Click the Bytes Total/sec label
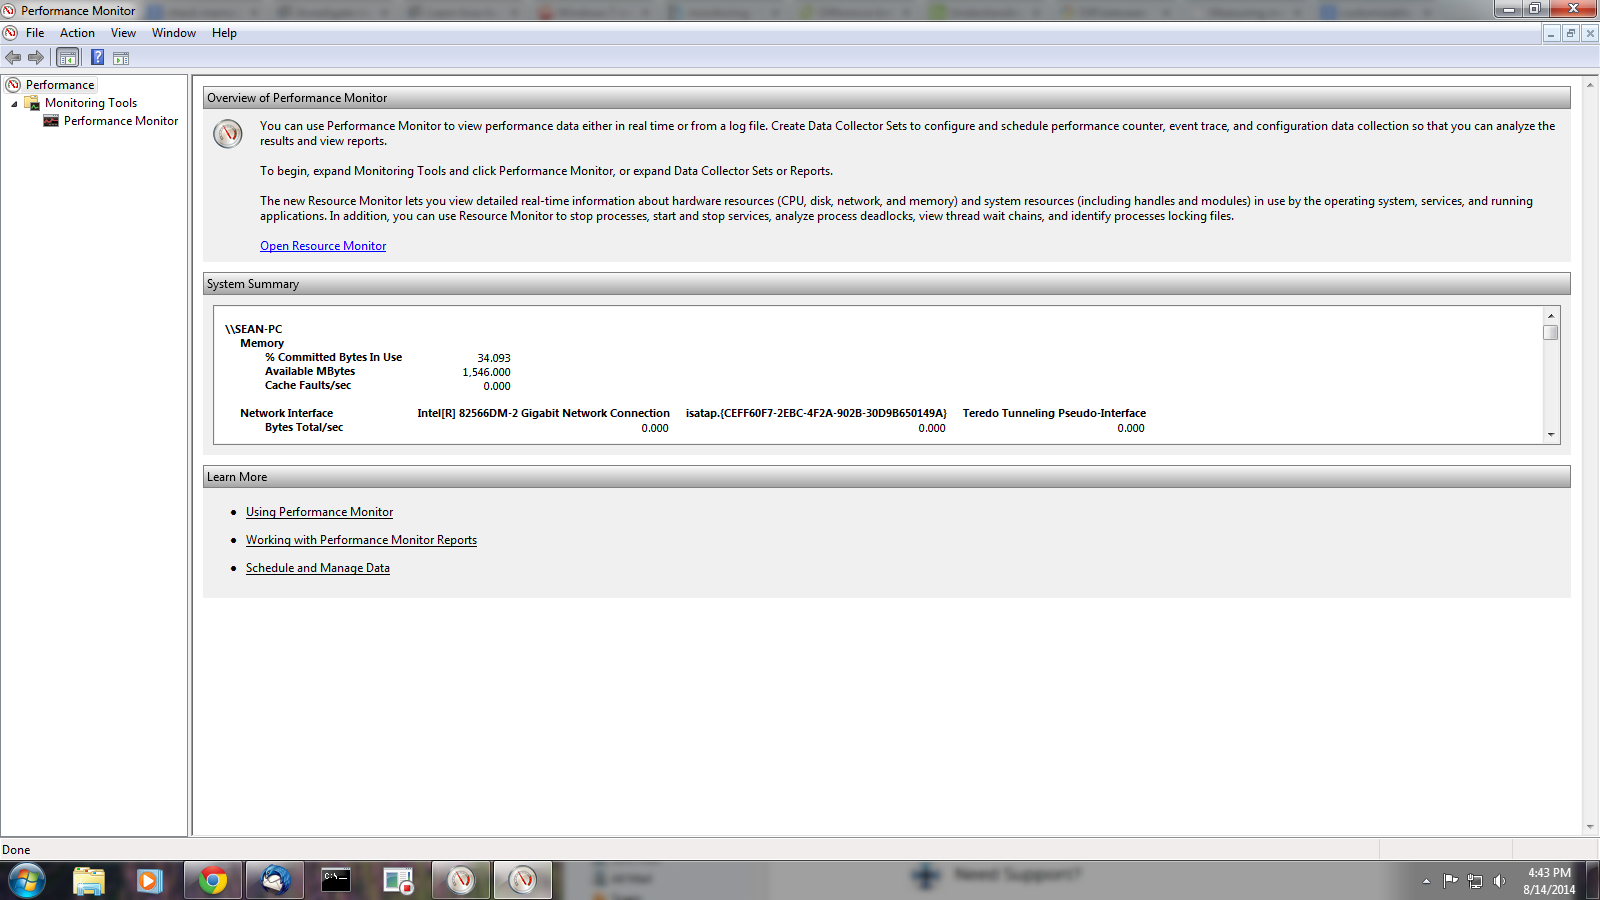1600x900 pixels. [304, 427]
